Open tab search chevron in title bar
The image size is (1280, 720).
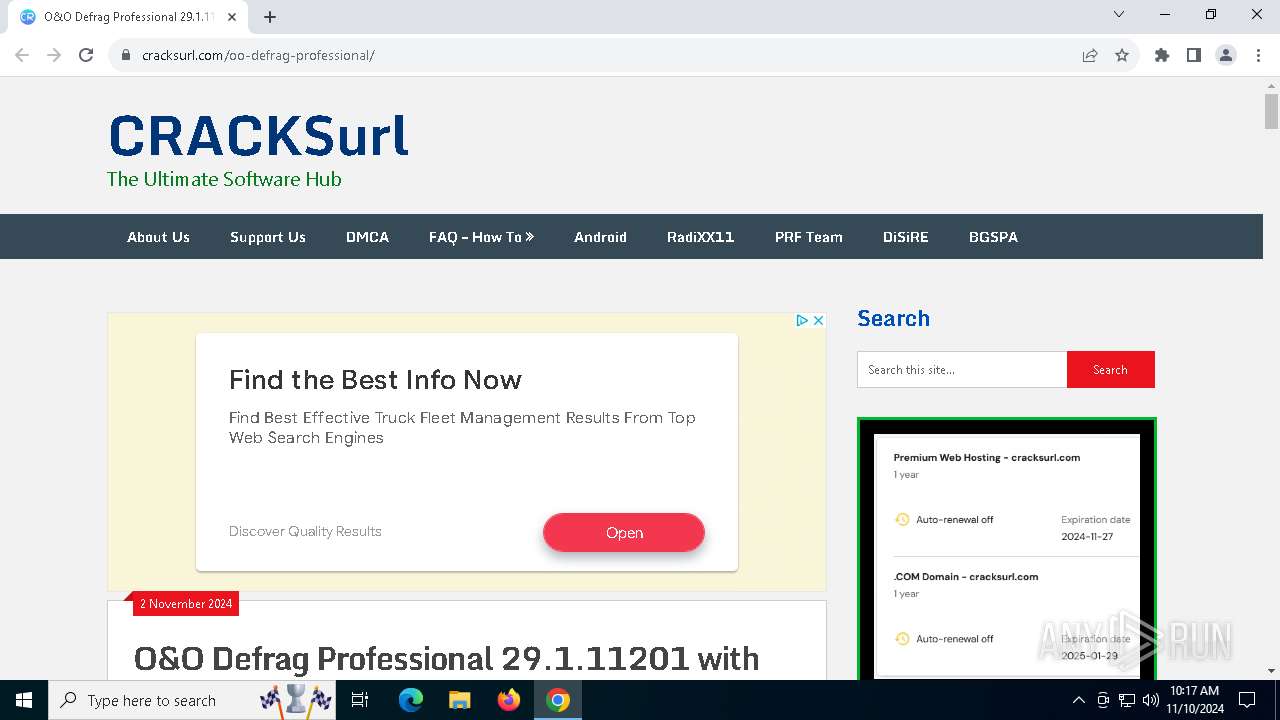pyautogui.click(x=1119, y=15)
